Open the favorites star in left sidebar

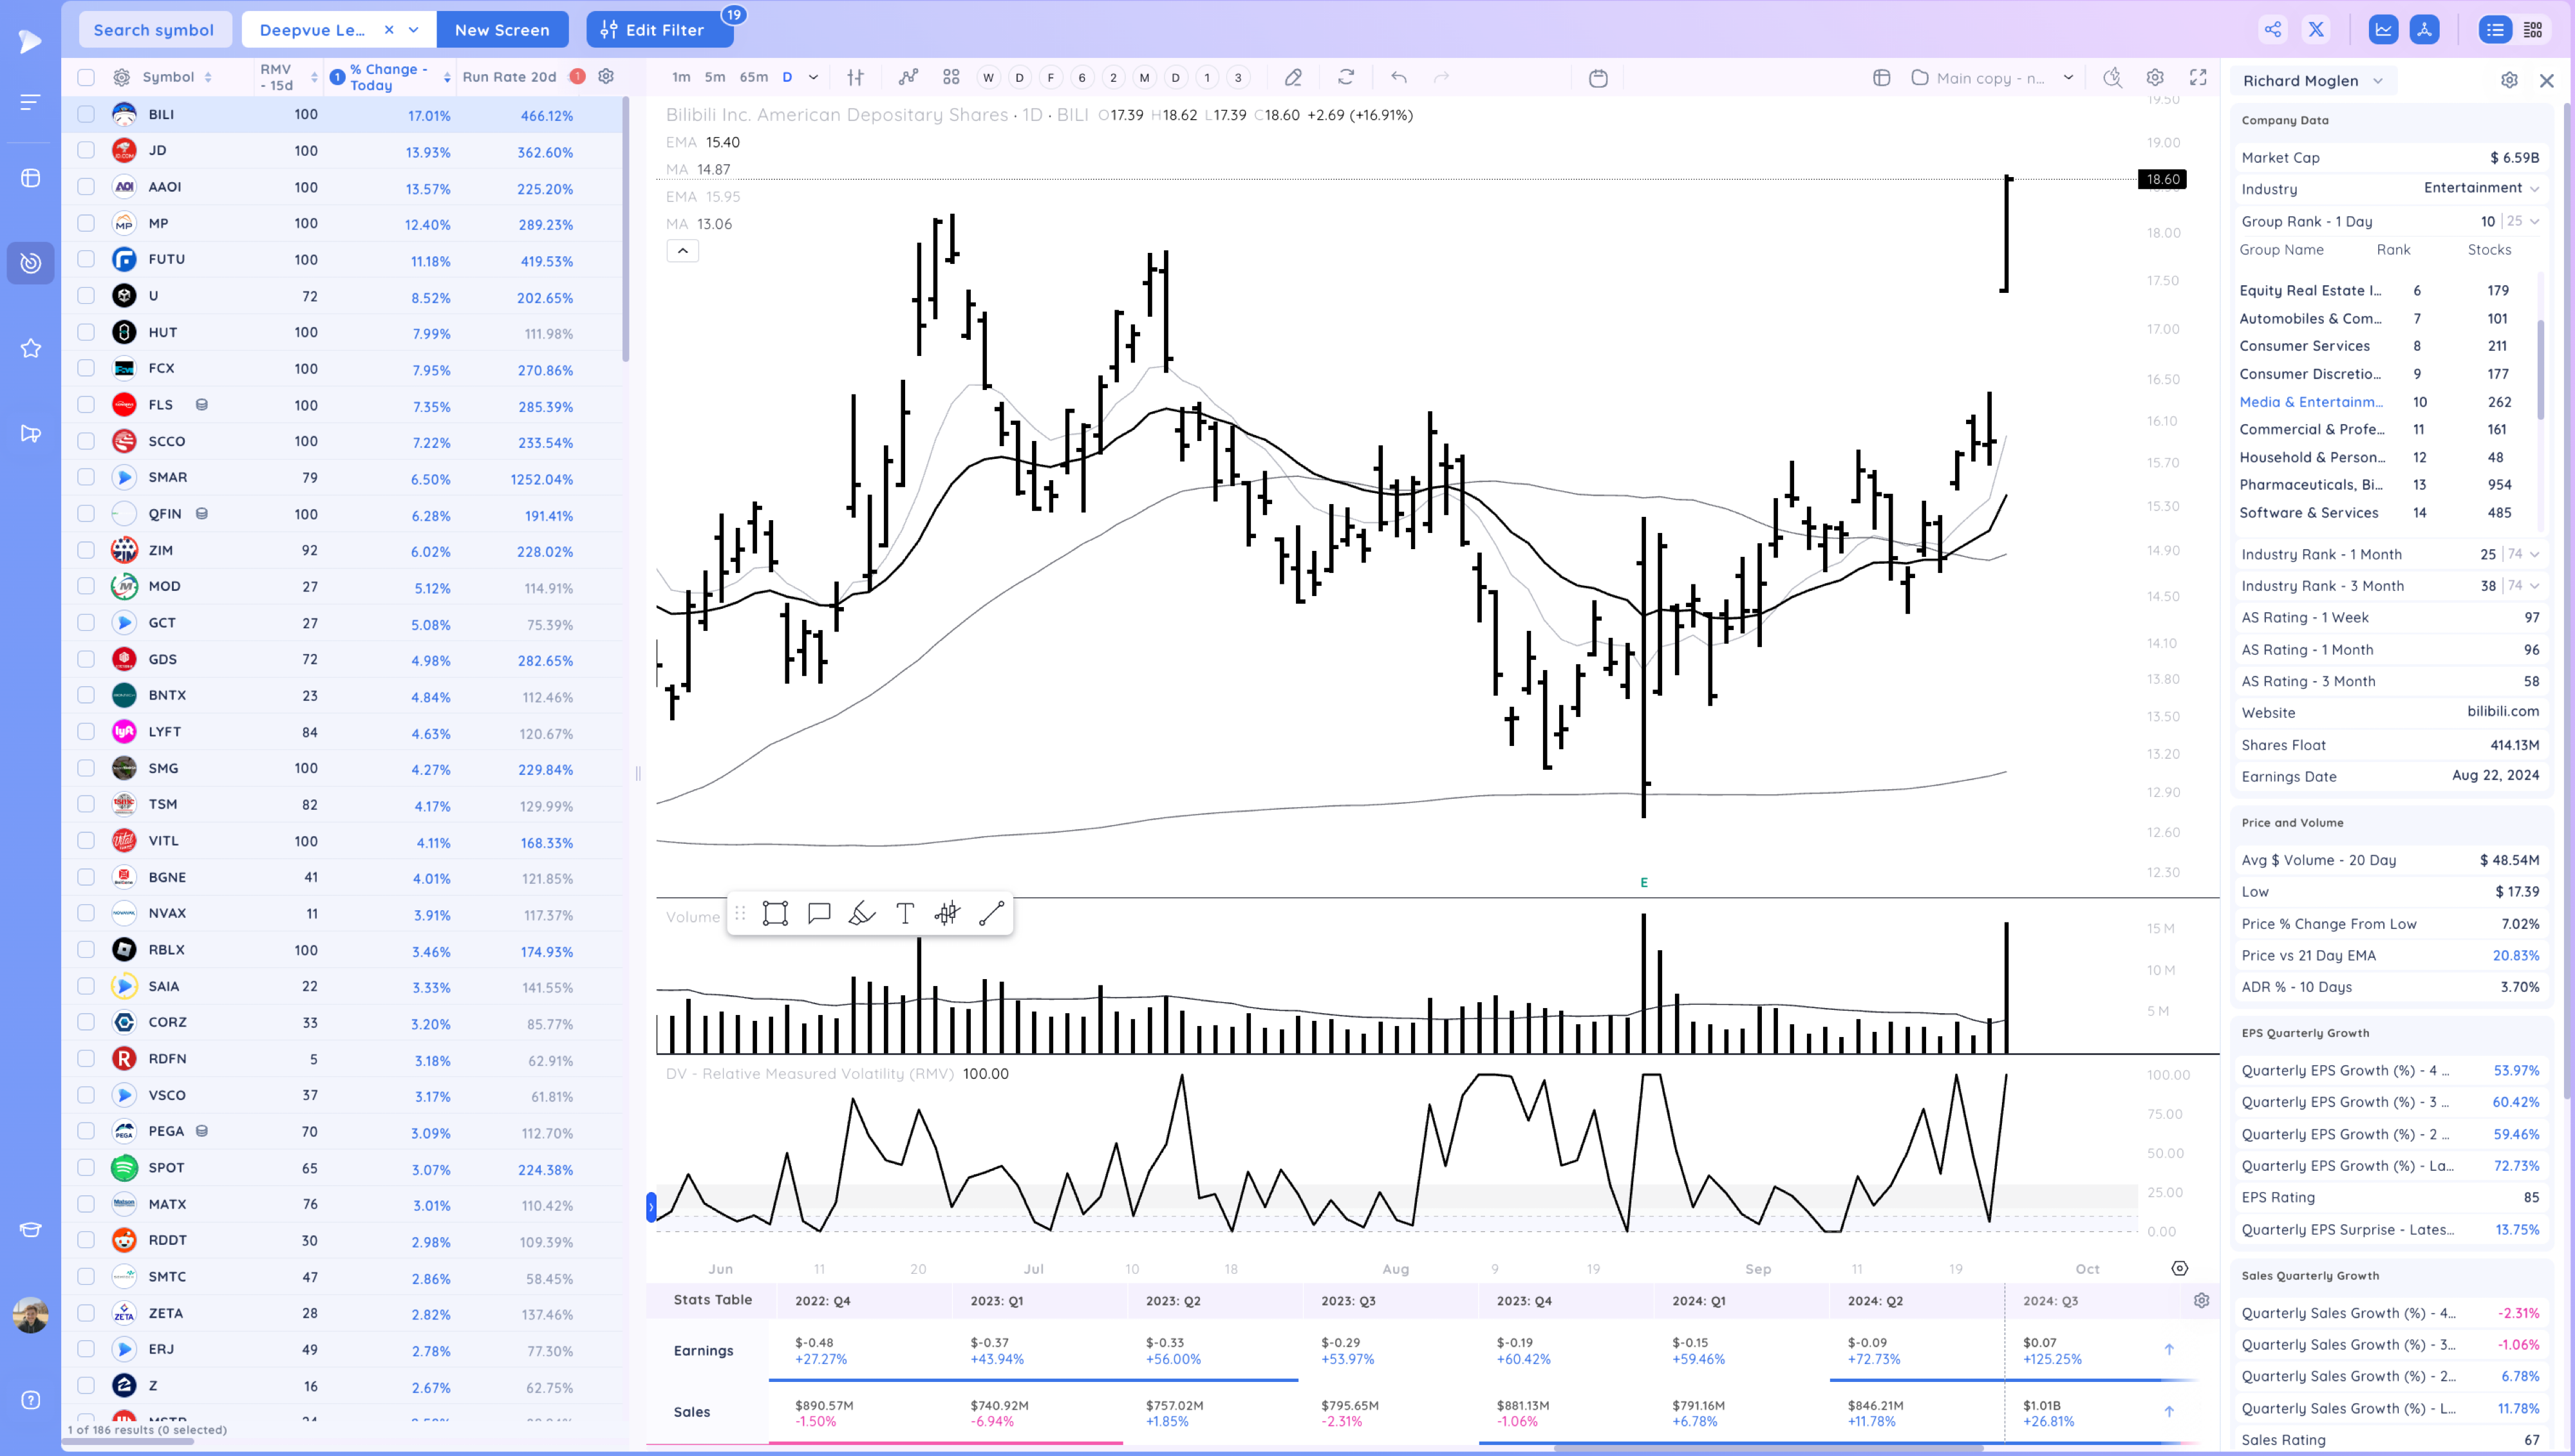(30, 348)
